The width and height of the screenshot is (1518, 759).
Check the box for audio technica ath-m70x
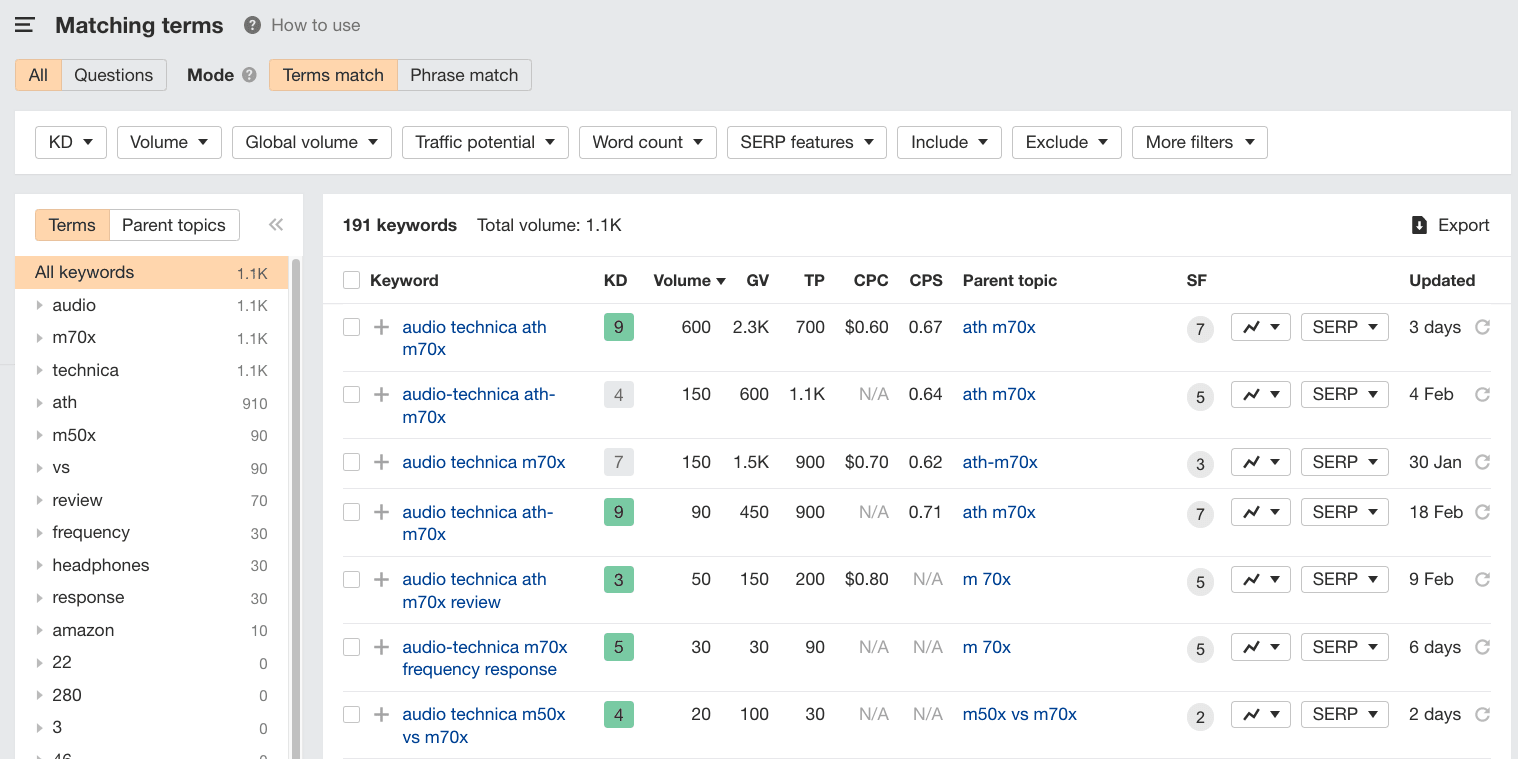[x=351, y=512]
